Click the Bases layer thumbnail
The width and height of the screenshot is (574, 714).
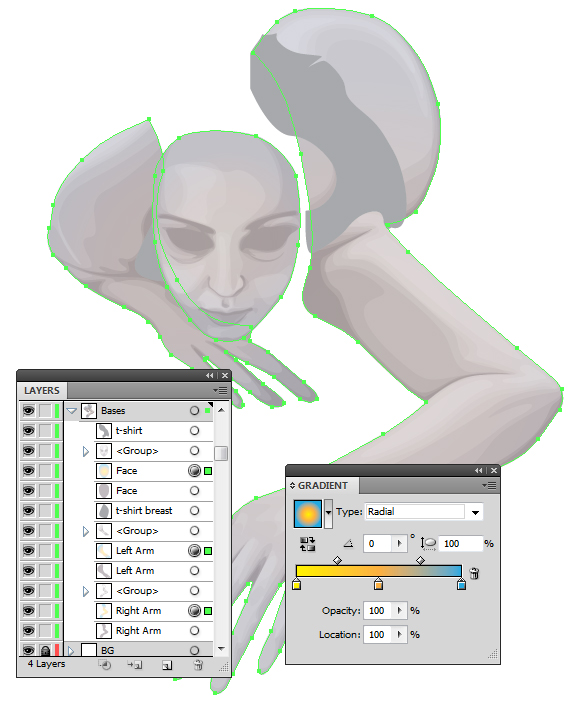click(89, 411)
